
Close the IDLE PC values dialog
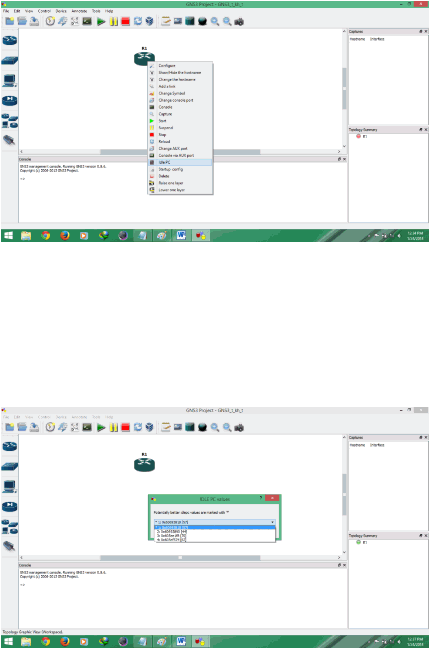(x=272, y=498)
